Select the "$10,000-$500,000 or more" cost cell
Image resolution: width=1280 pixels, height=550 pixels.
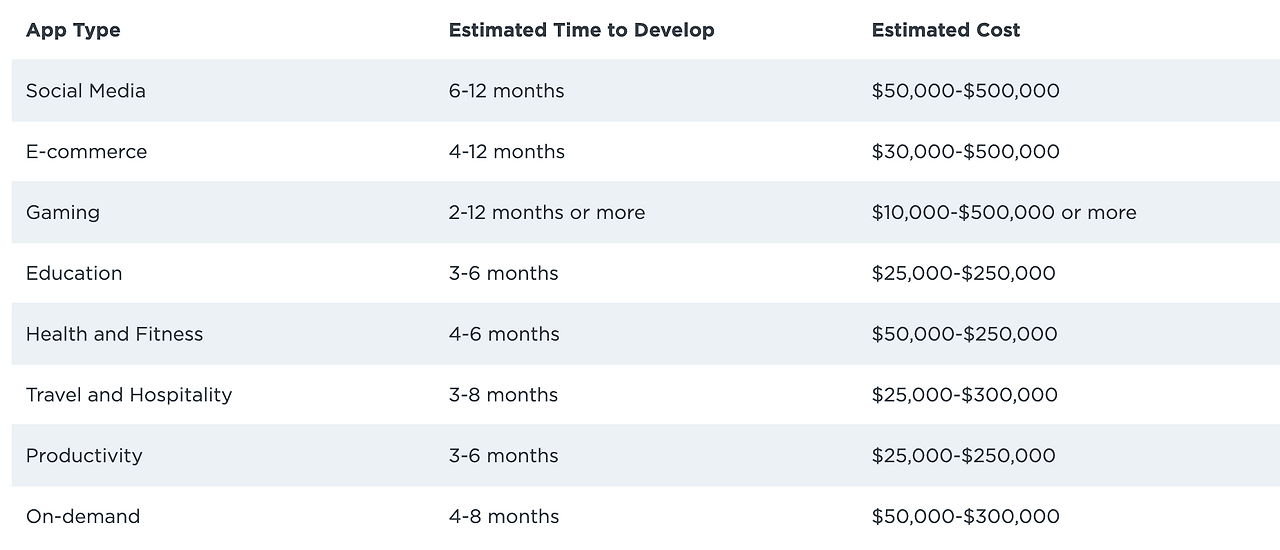click(1004, 212)
